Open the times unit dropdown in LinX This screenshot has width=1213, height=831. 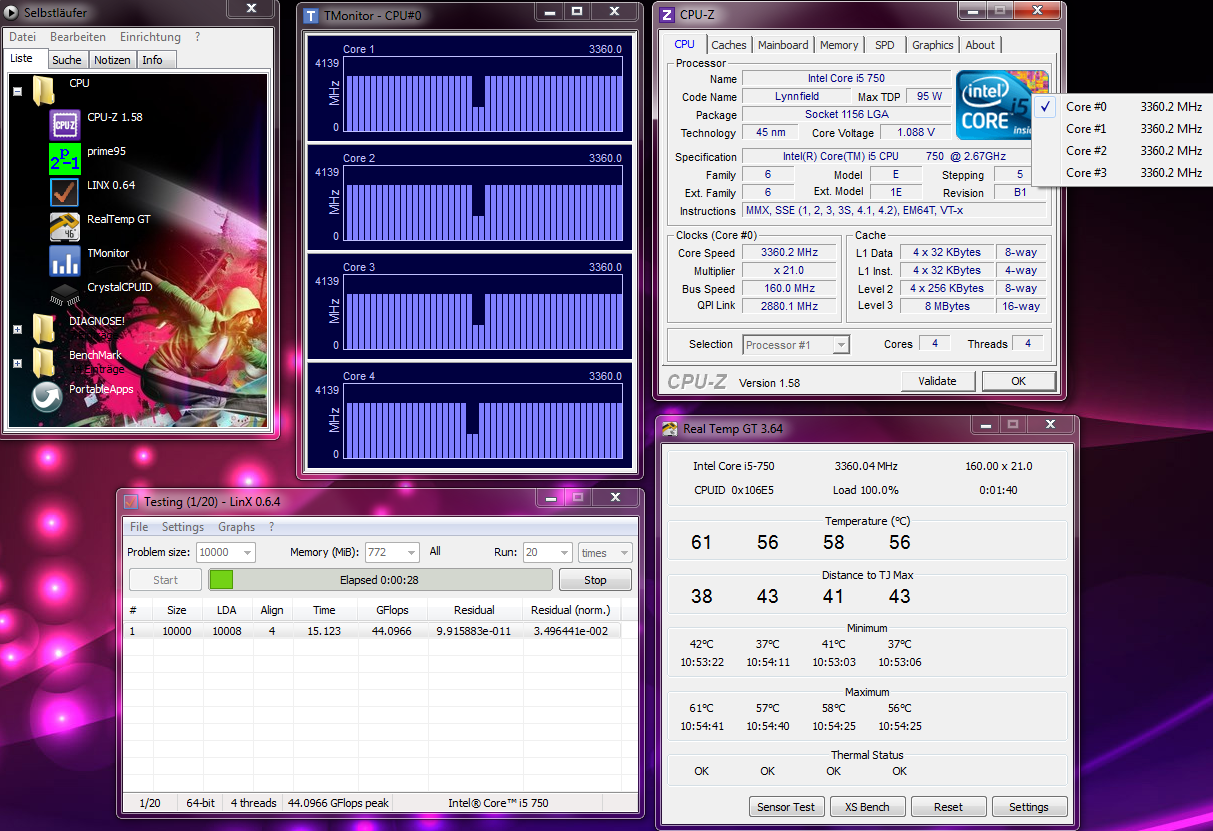pyautogui.click(x=605, y=552)
